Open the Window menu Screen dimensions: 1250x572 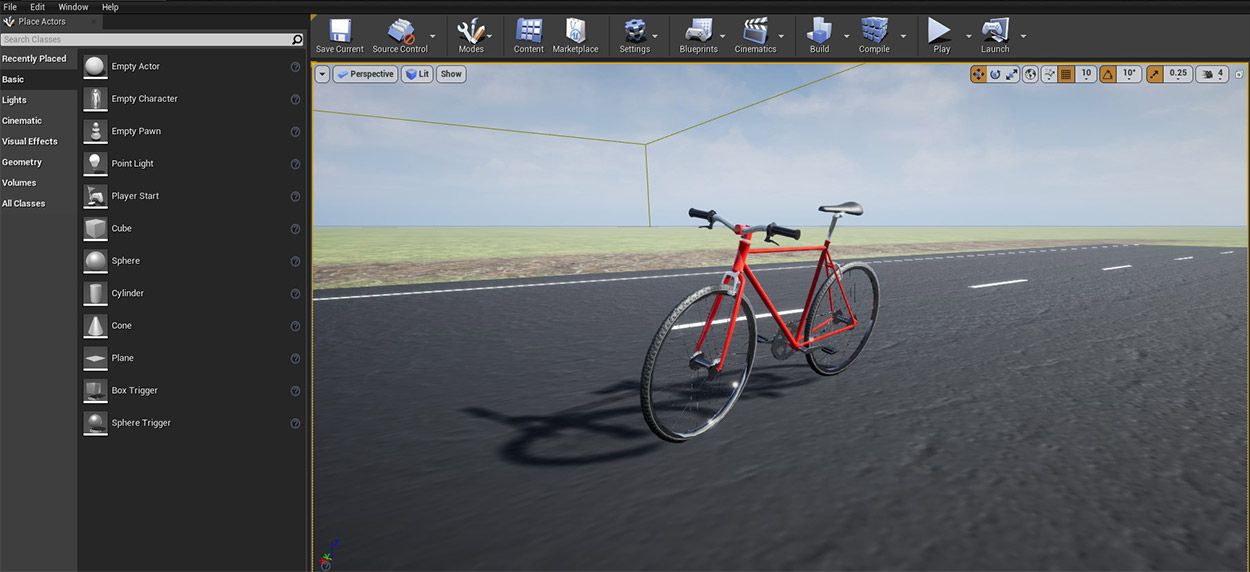[x=73, y=7]
